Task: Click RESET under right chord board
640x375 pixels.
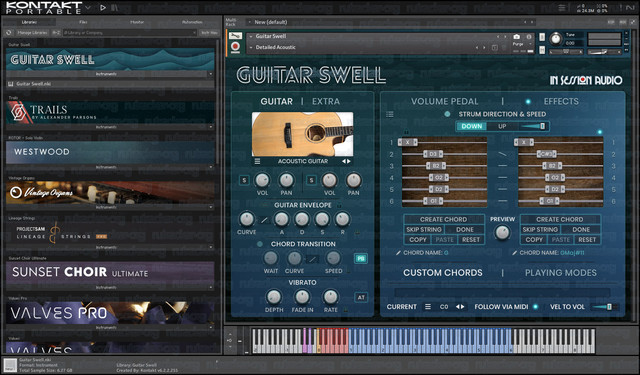Action: [x=587, y=240]
